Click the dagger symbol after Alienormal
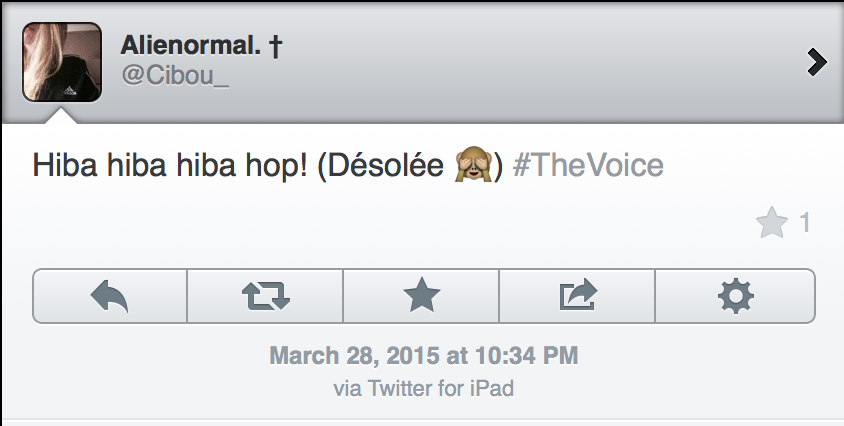Viewport: 844px width, 426px height. [x=273, y=45]
